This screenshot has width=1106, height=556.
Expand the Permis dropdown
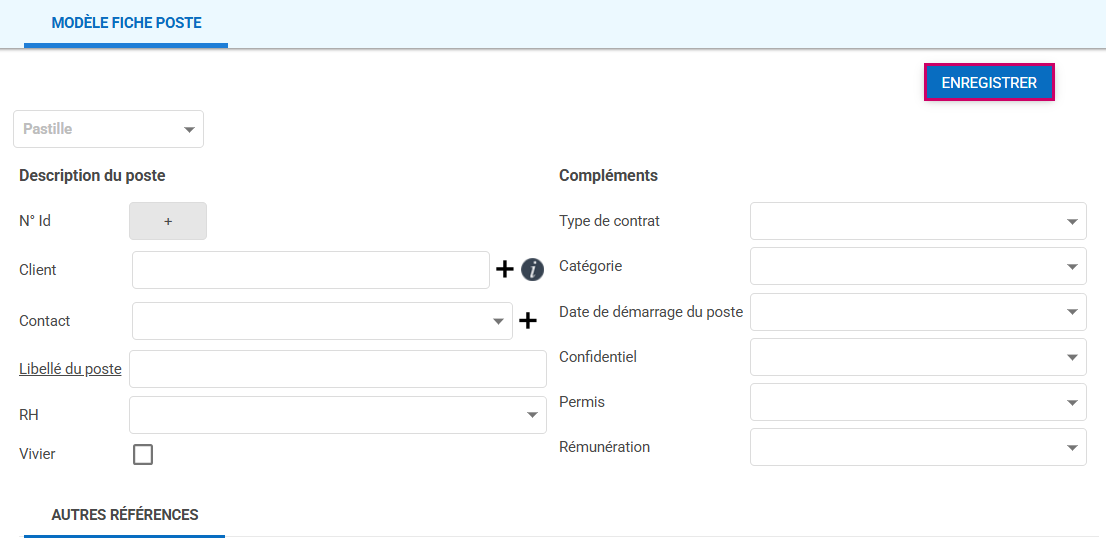[x=917, y=402]
